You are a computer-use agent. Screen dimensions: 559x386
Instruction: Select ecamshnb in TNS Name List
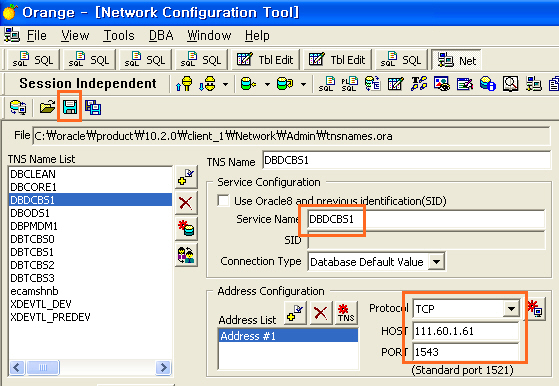click(90, 291)
